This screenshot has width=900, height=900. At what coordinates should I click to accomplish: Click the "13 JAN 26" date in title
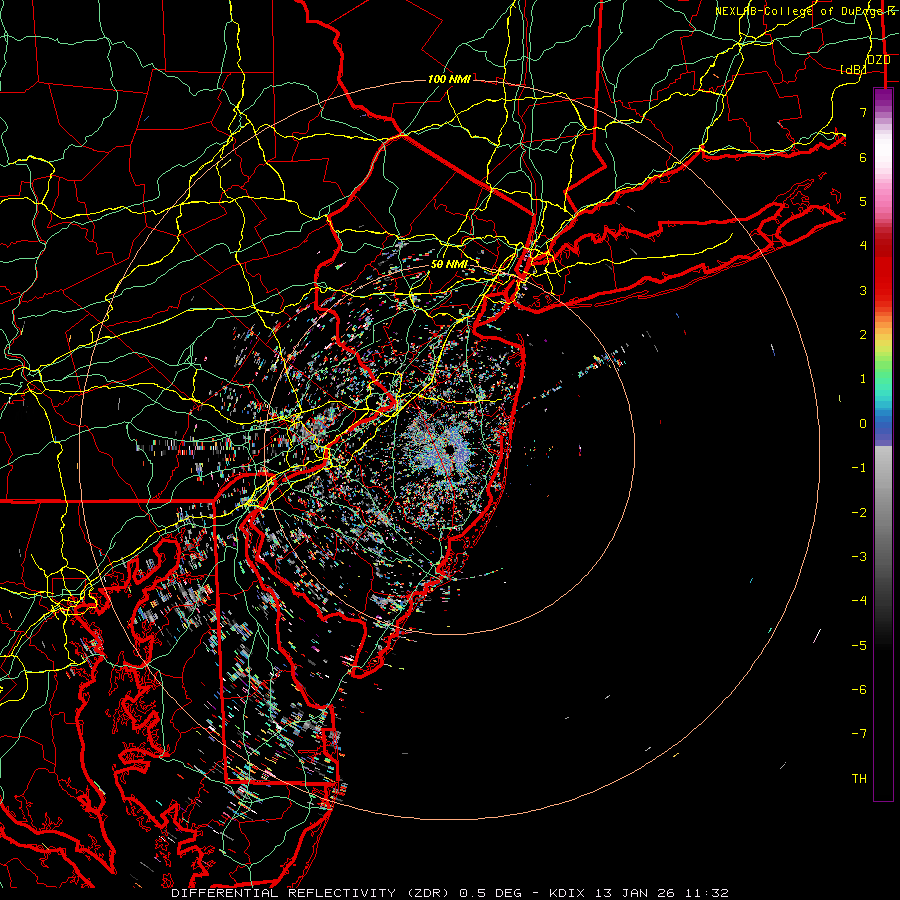tap(634, 893)
